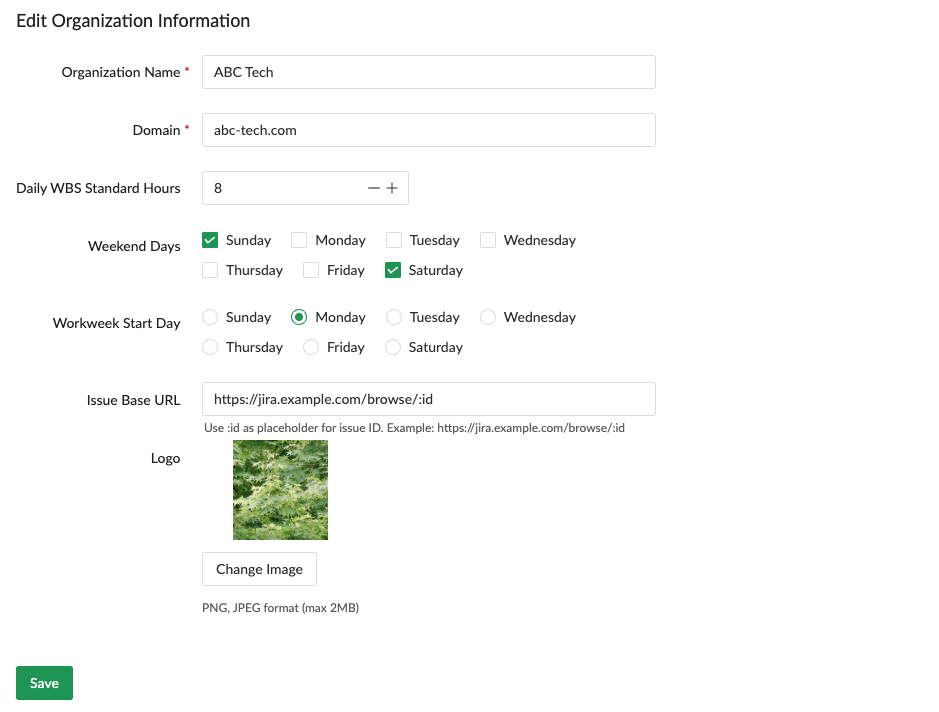This screenshot has width=939, height=712.
Task: Click the Organization Name input field
Action: [428, 72]
